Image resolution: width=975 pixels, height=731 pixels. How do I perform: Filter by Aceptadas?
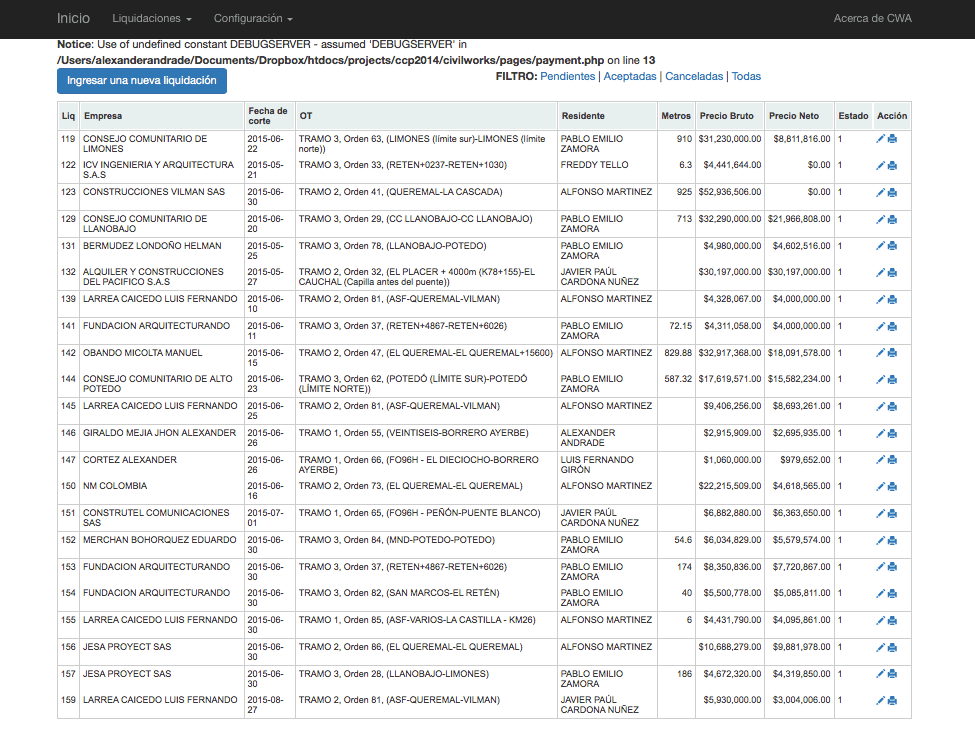(x=630, y=76)
